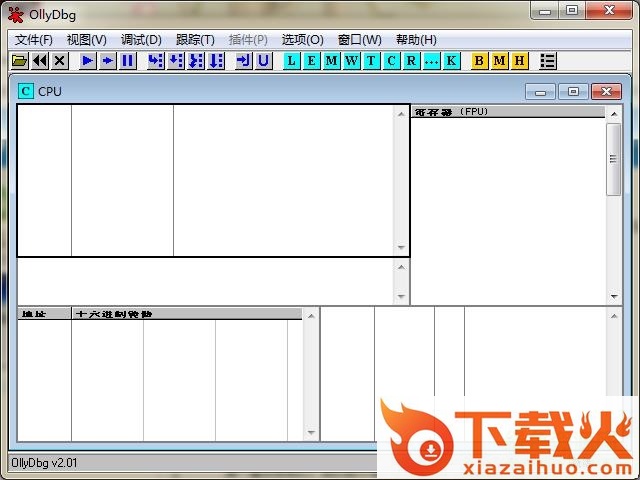
Task: Click the Step into icon
Action: click(x=156, y=61)
